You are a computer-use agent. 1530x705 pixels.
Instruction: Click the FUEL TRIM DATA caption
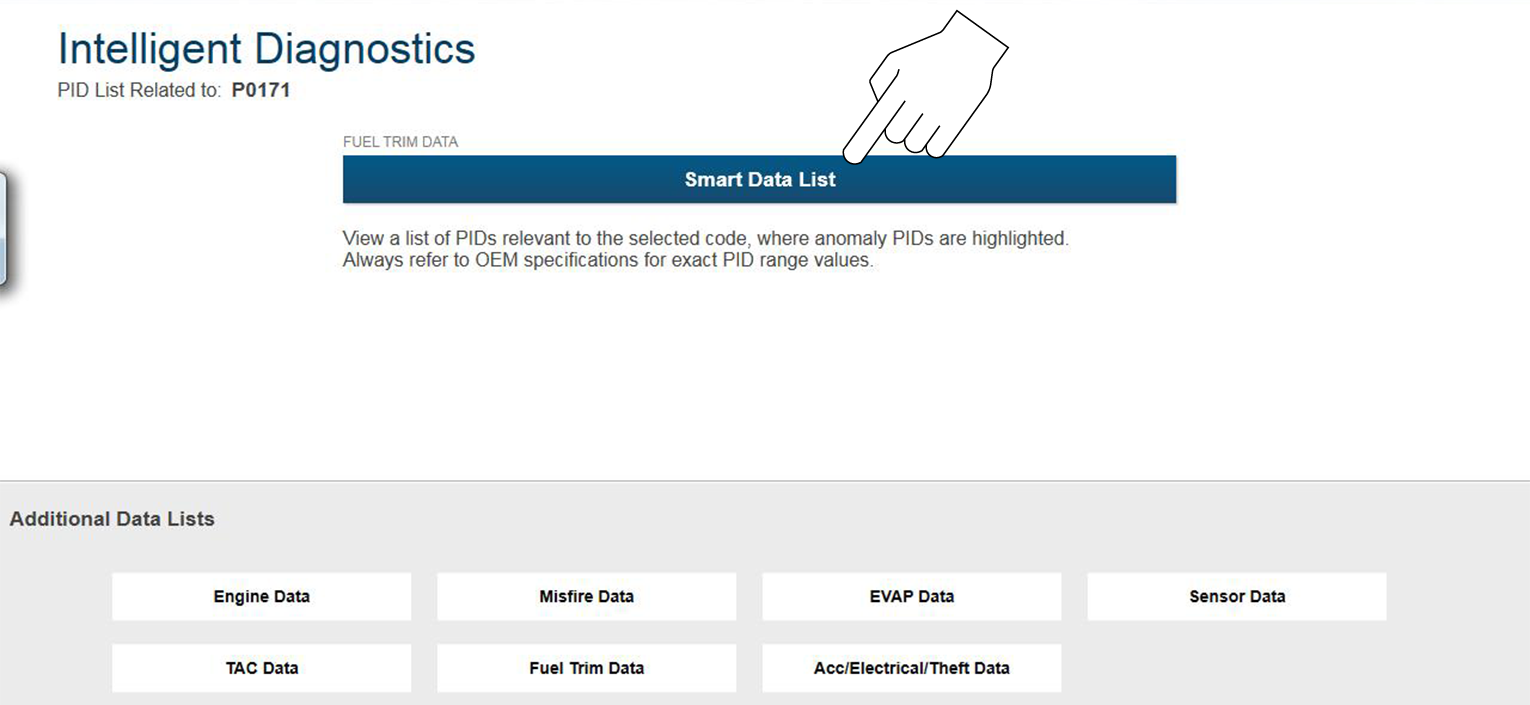[x=400, y=142]
